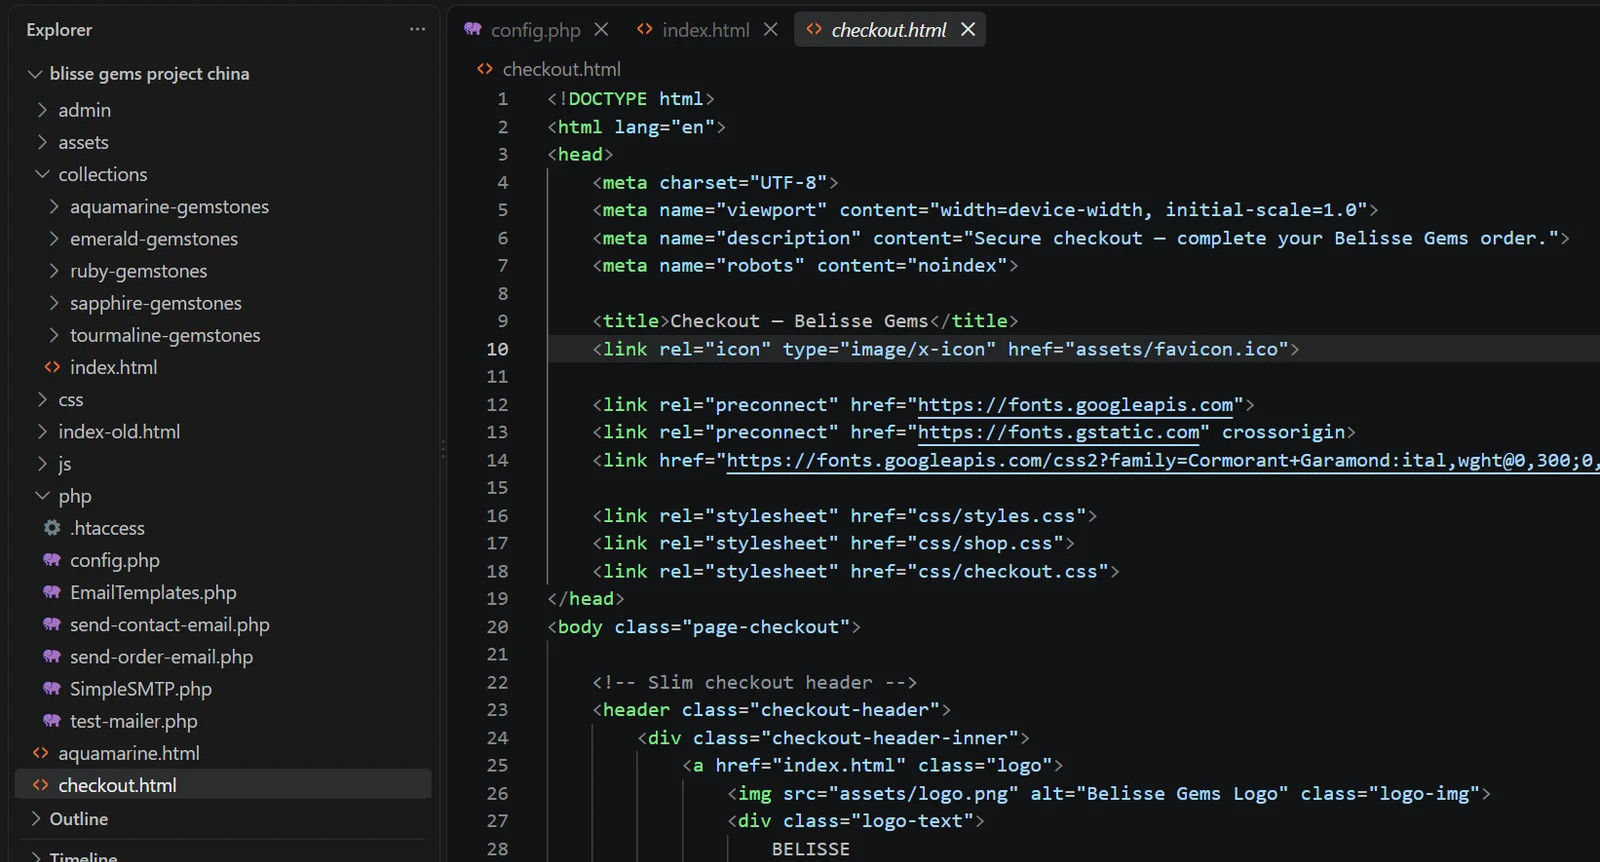The height and width of the screenshot is (862, 1600).
Task: Expand the aquamarine-gemstones folder
Action: (x=54, y=207)
